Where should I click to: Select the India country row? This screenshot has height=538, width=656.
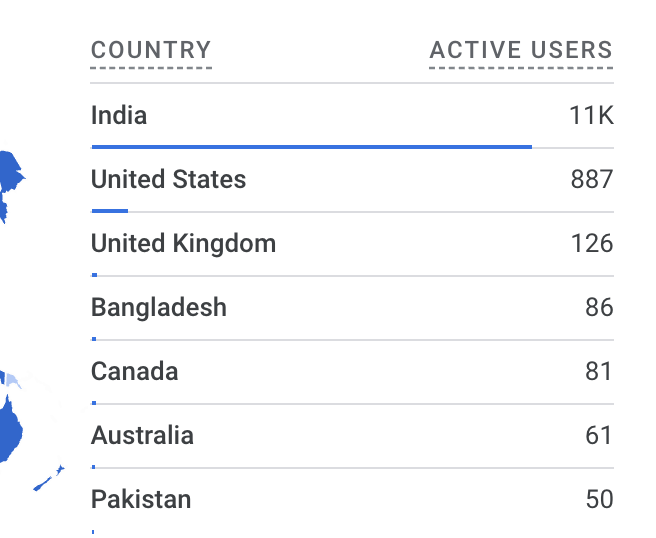[119, 116]
